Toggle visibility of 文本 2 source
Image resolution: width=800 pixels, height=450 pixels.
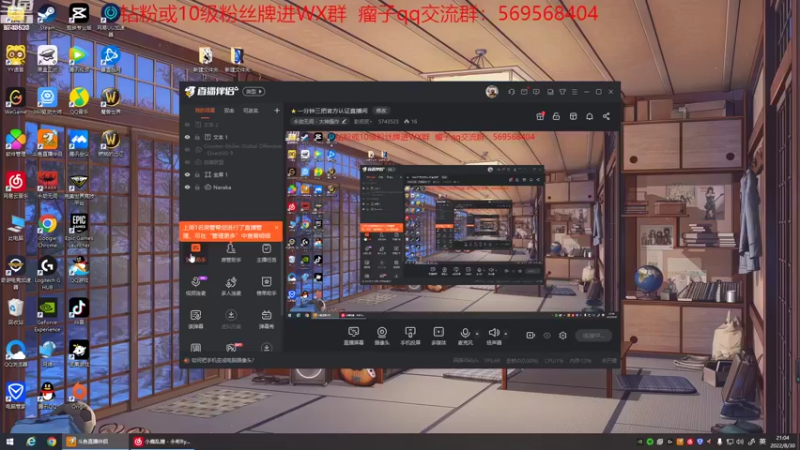tap(187, 124)
